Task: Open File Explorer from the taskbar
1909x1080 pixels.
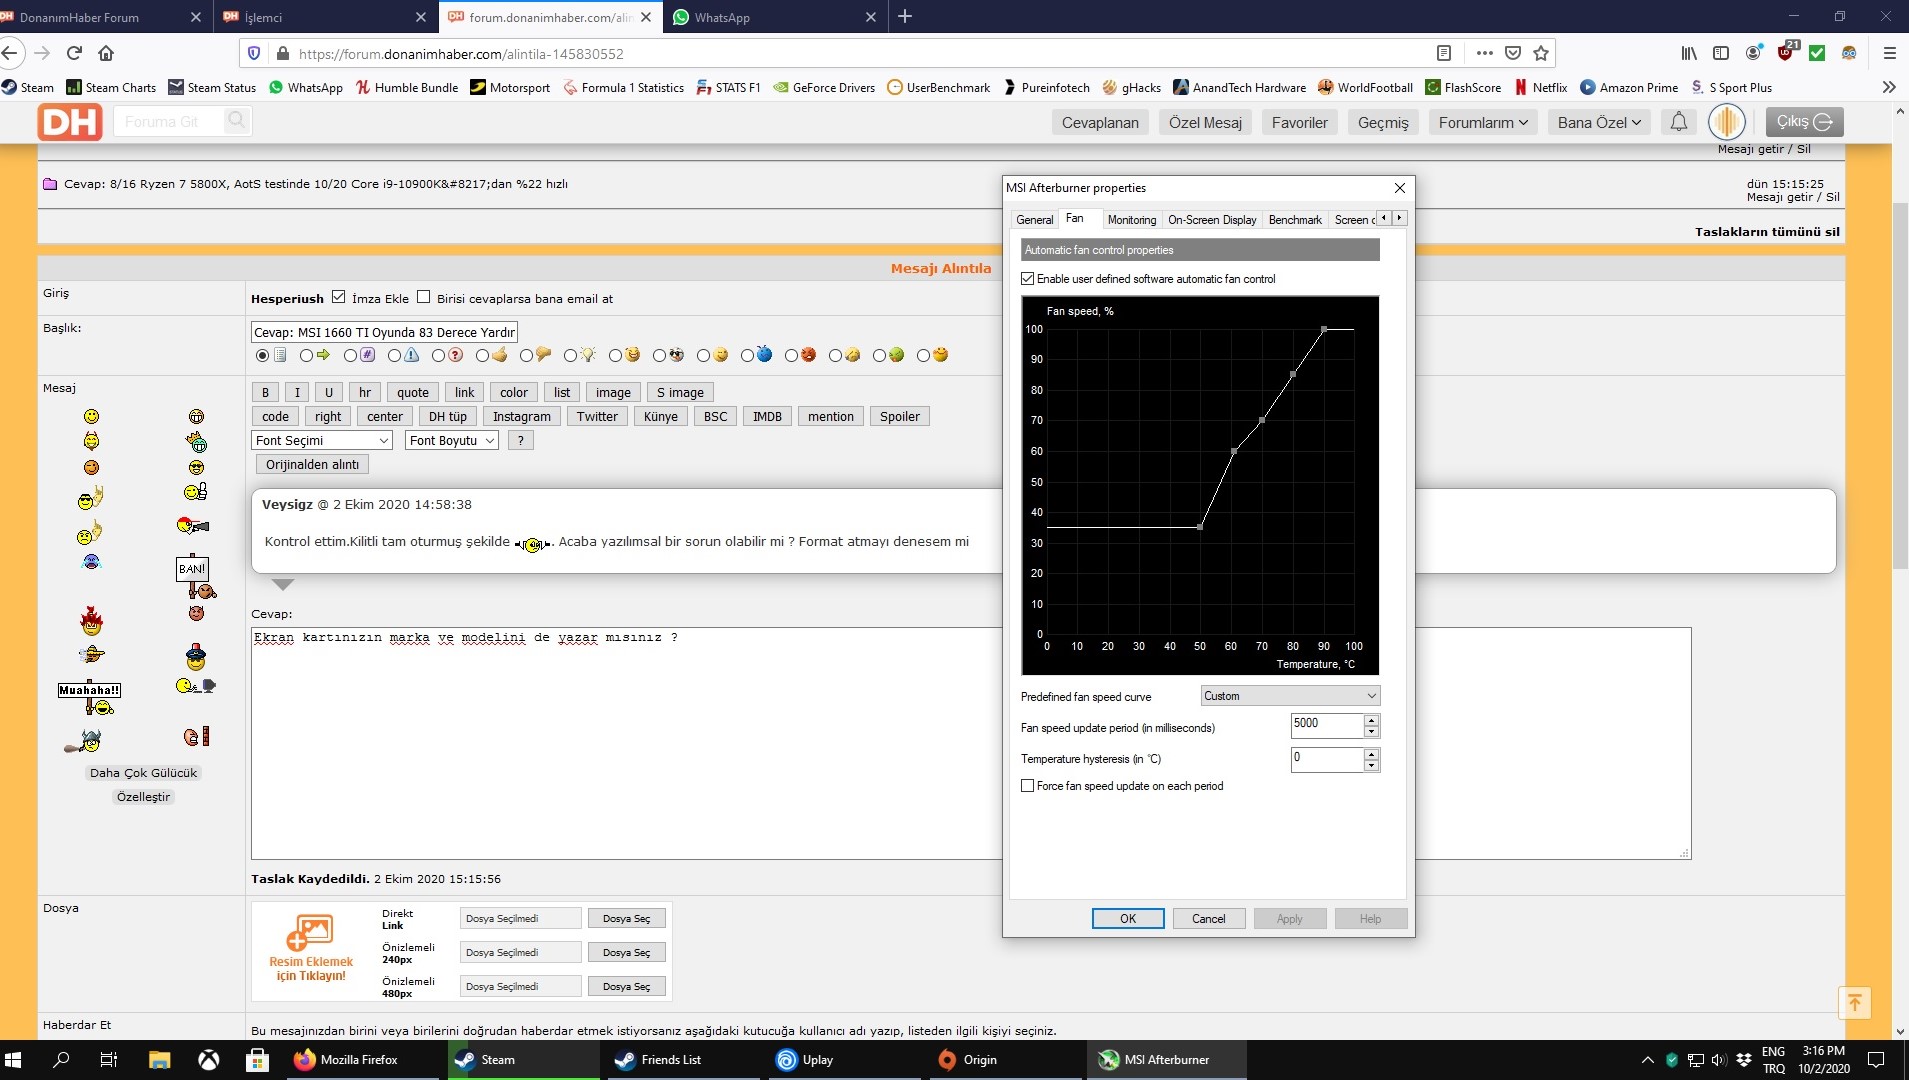Action: (159, 1060)
